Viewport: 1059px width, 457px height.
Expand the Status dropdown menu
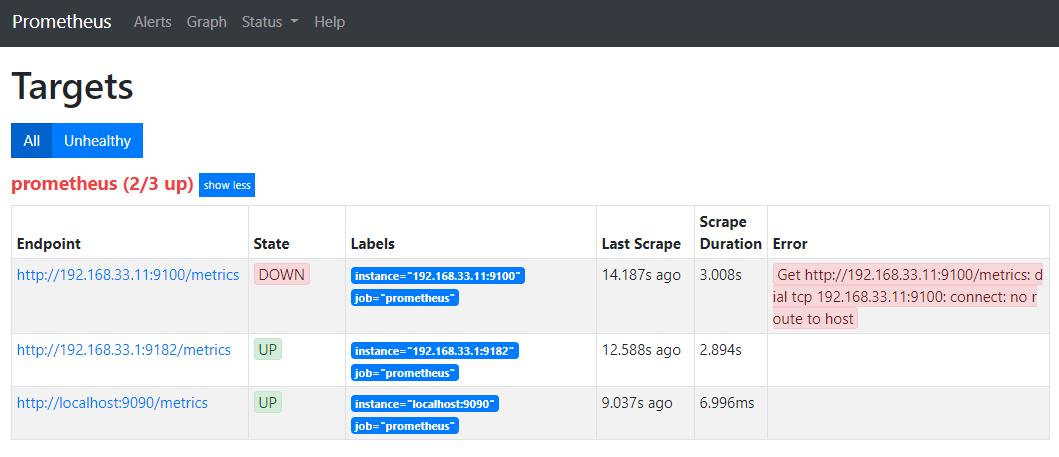tap(270, 22)
